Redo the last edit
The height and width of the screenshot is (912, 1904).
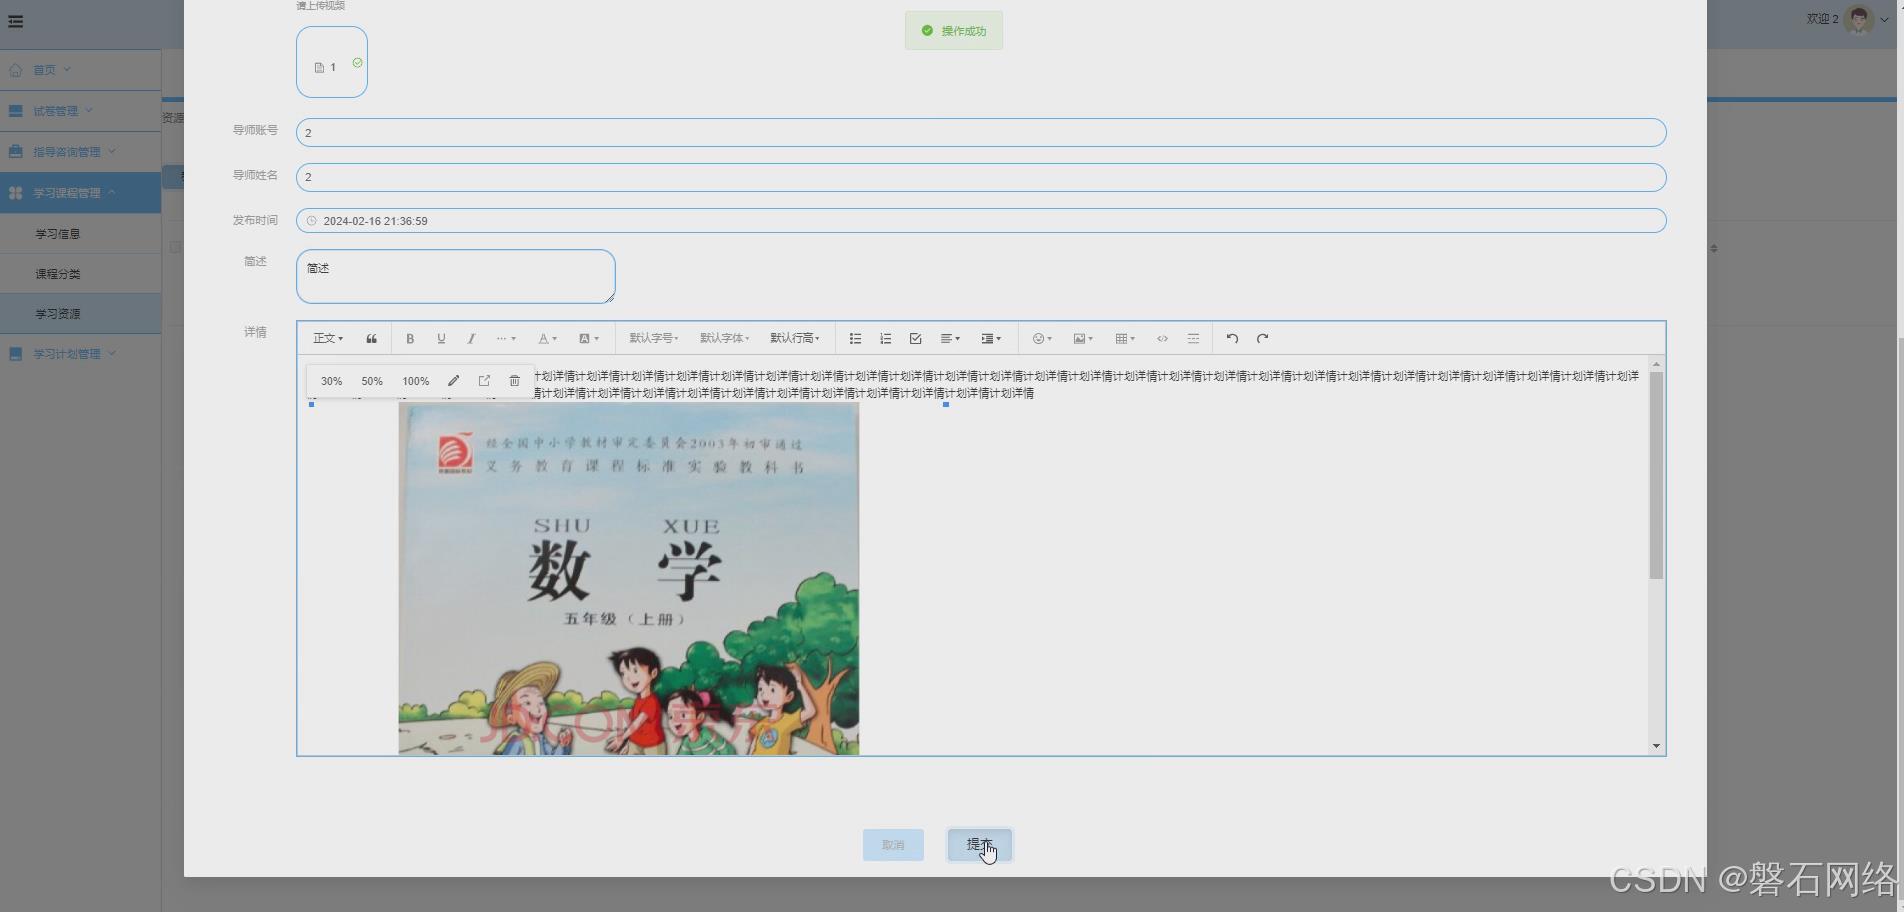pos(1263,339)
